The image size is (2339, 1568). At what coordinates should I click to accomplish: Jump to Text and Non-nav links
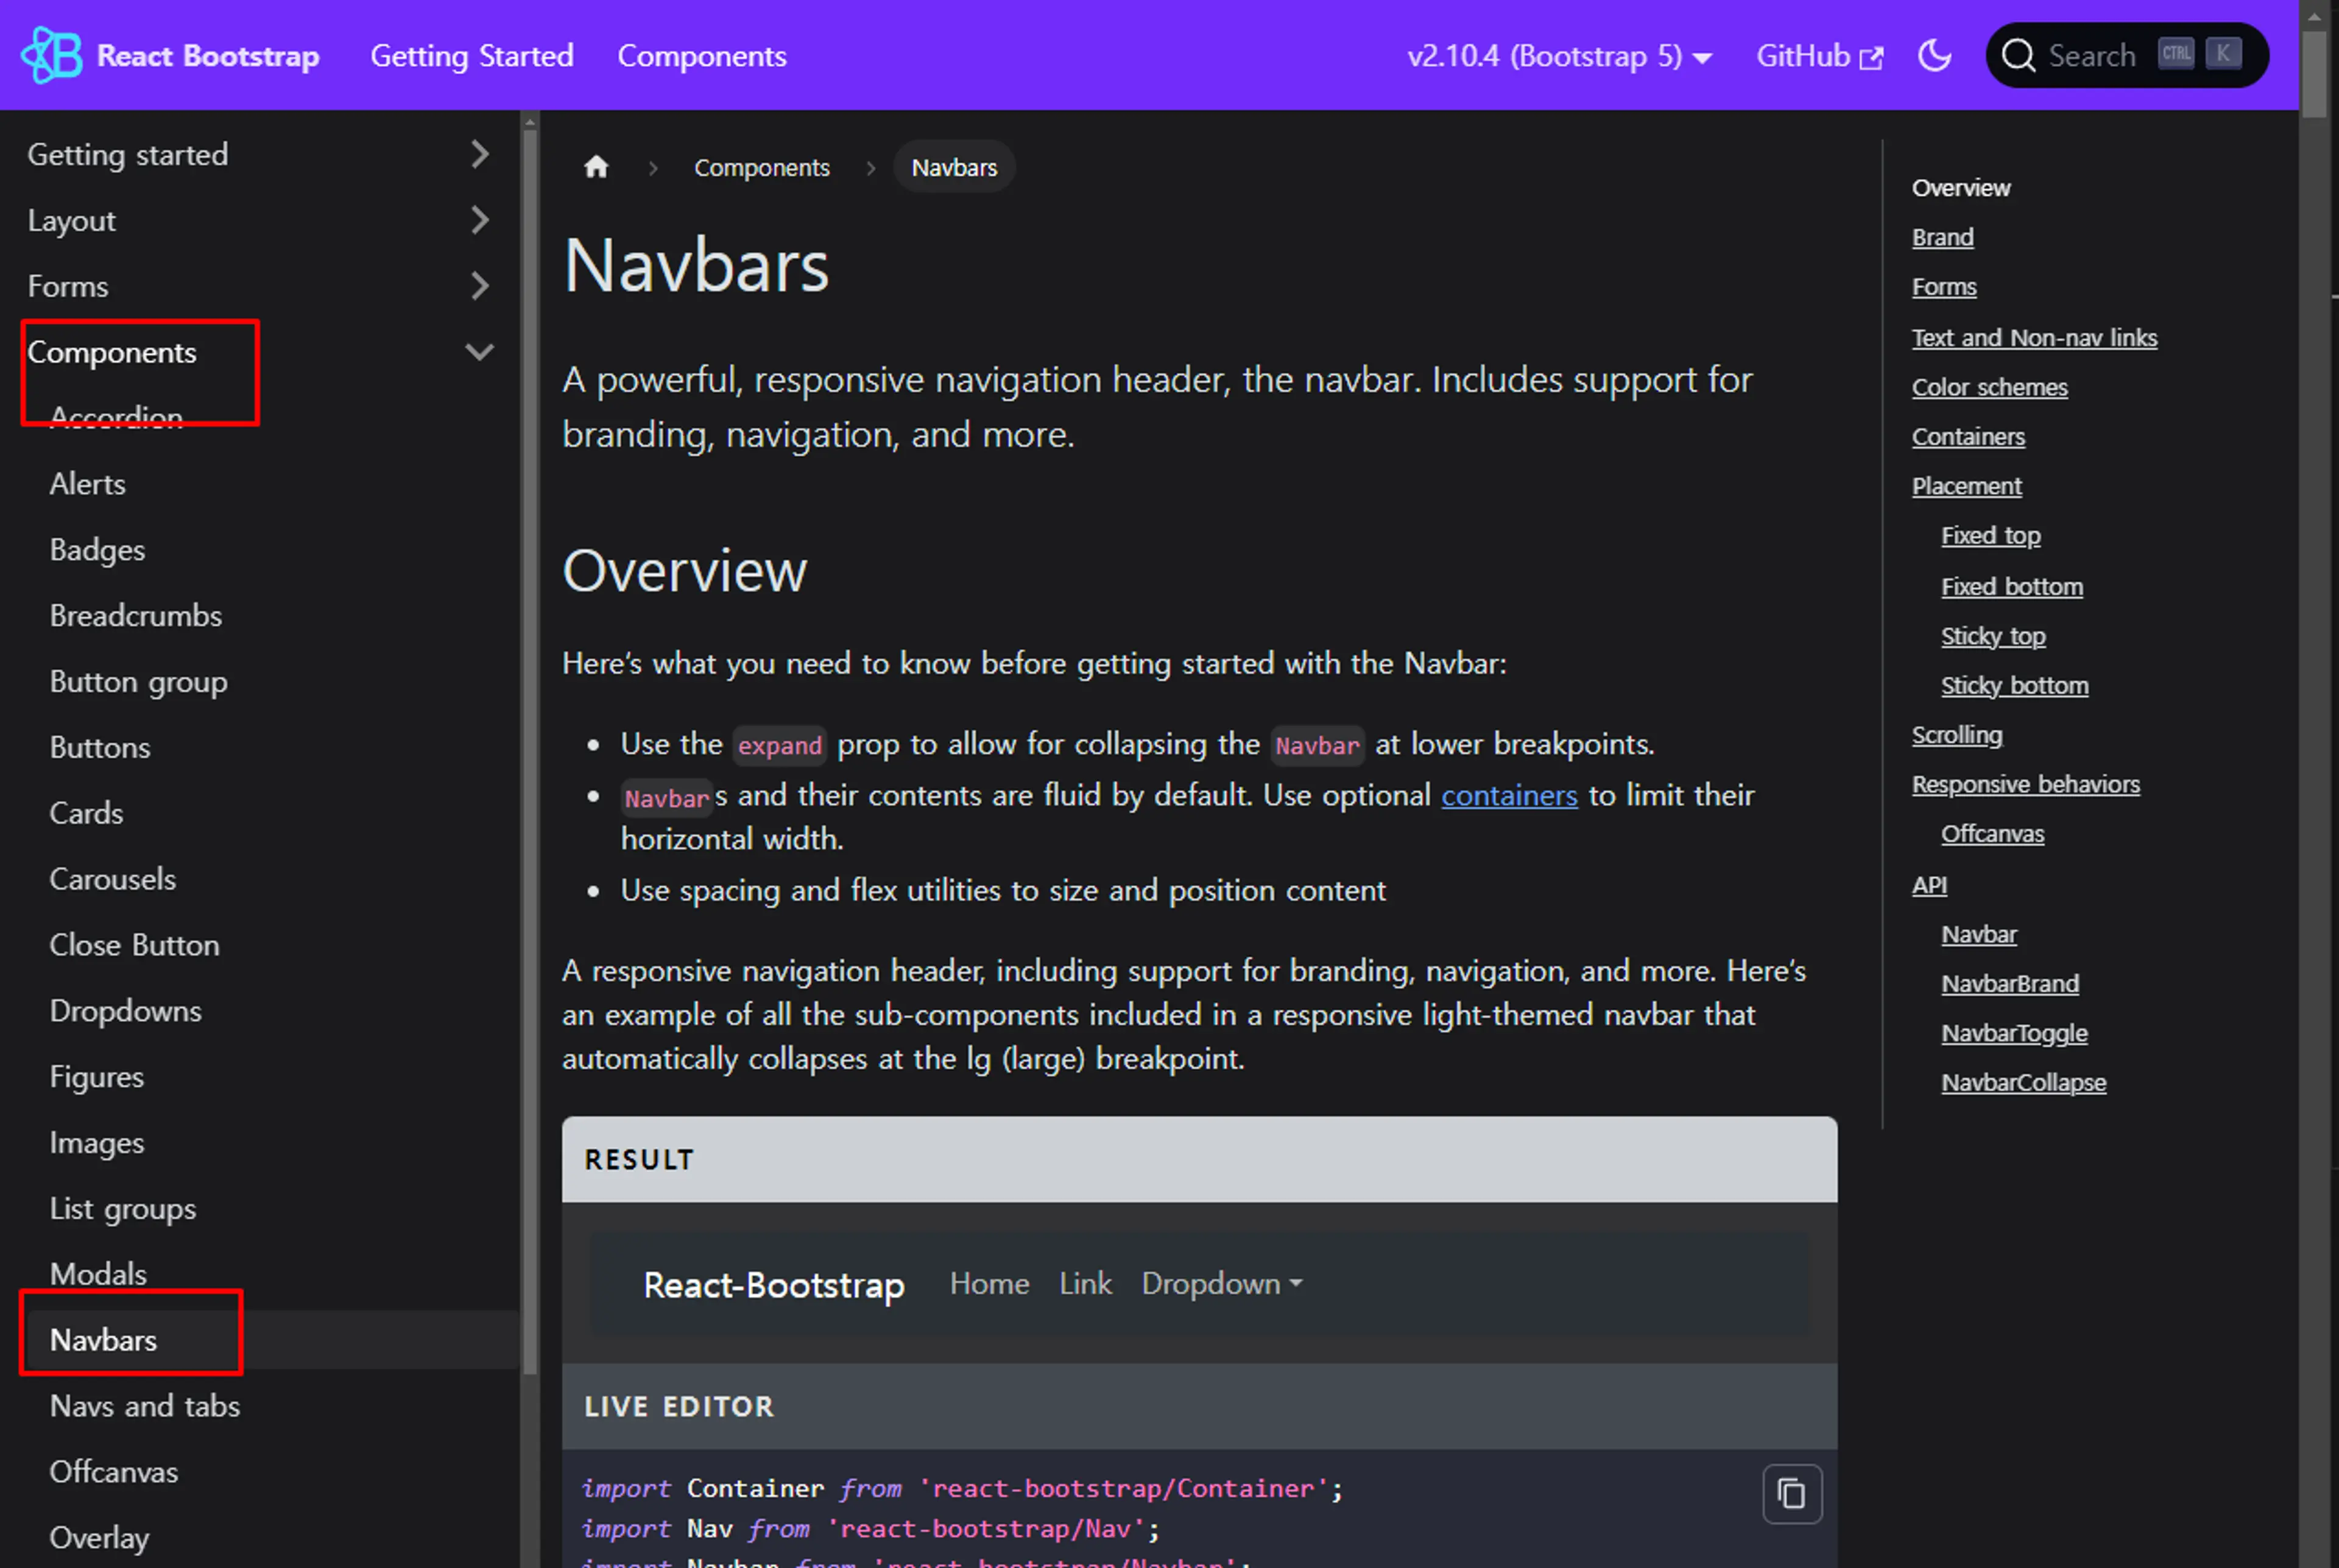[x=2034, y=338]
